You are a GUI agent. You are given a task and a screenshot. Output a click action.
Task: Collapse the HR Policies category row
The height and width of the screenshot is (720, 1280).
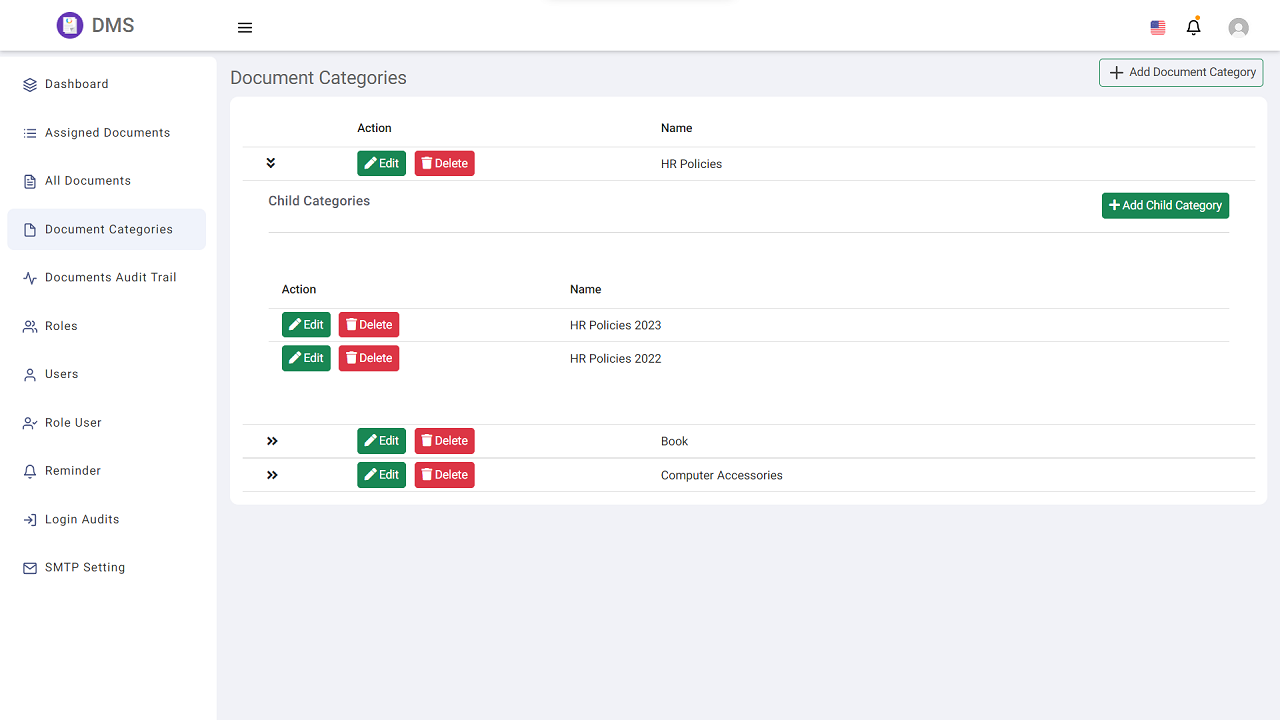[x=270, y=163]
